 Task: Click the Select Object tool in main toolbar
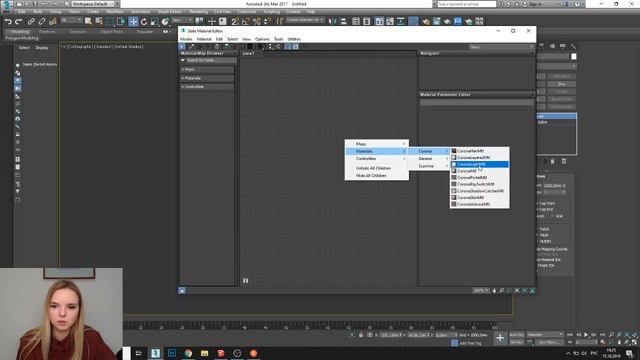pos(88,21)
